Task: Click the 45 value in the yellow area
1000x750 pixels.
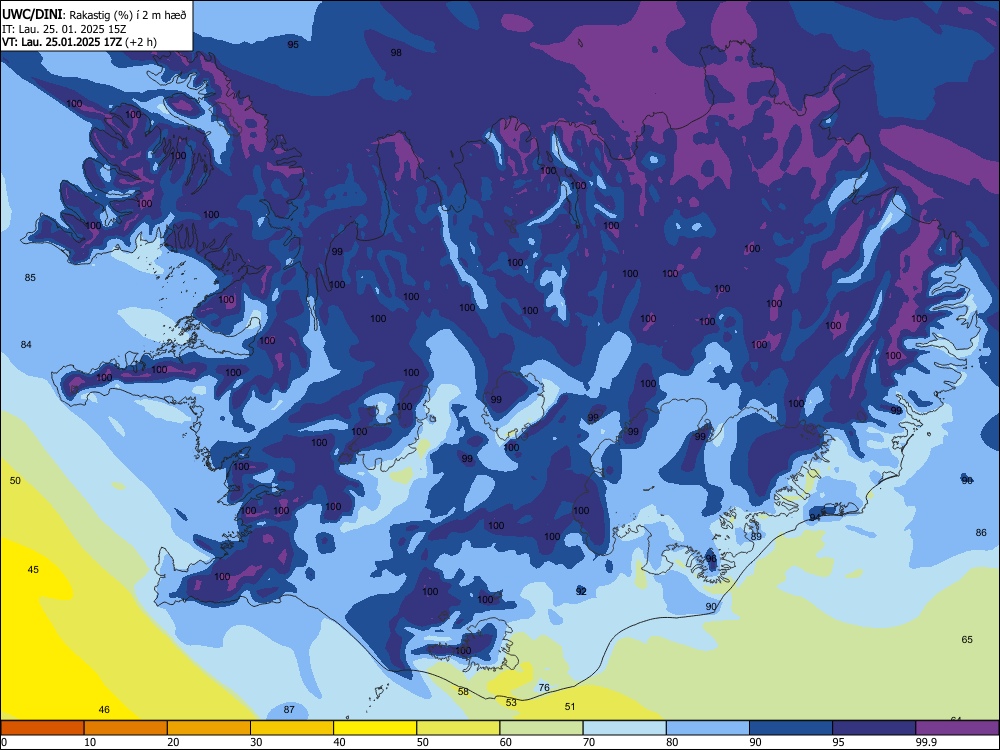Action: coord(33,570)
